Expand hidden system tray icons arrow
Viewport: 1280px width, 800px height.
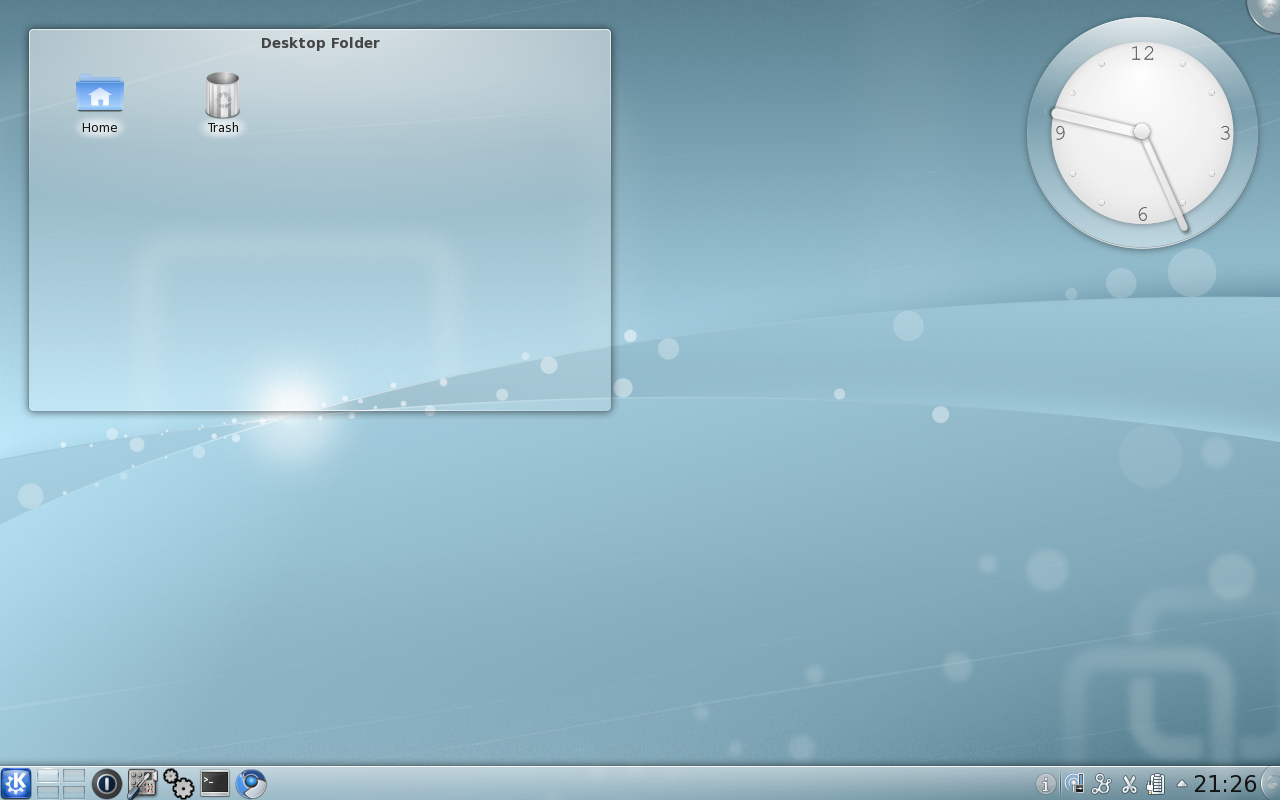tap(1181, 784)
